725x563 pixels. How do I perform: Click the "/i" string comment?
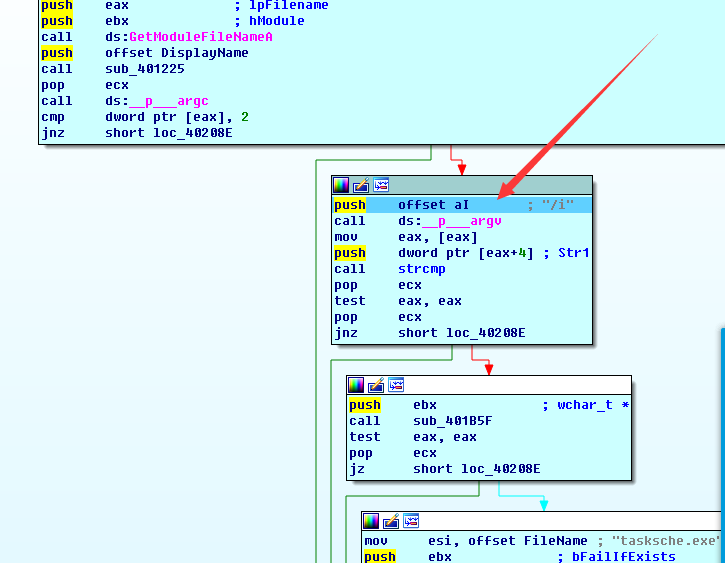point(557,205)
